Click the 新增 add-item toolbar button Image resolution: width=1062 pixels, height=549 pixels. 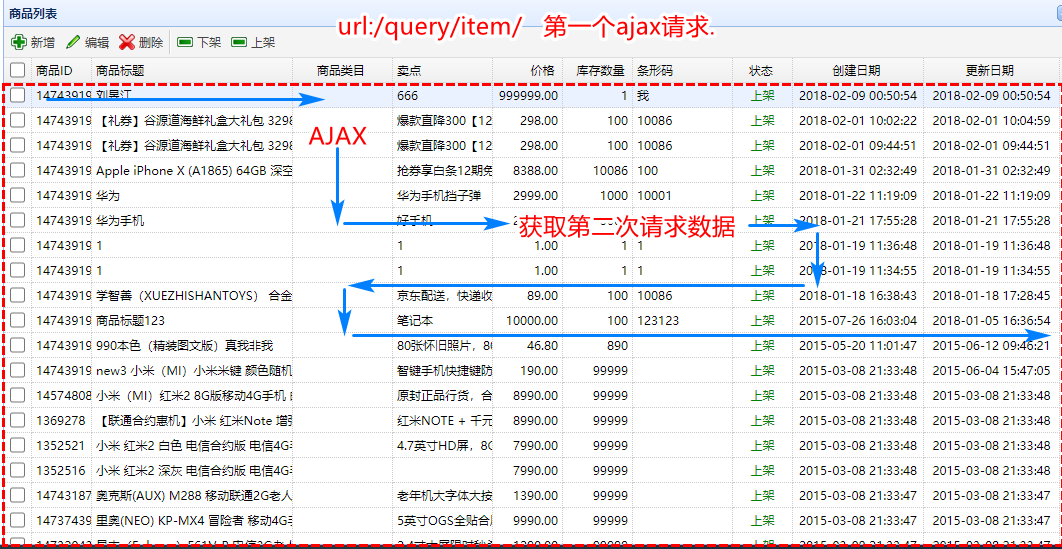pyautogui.click(x=34, y=43)
